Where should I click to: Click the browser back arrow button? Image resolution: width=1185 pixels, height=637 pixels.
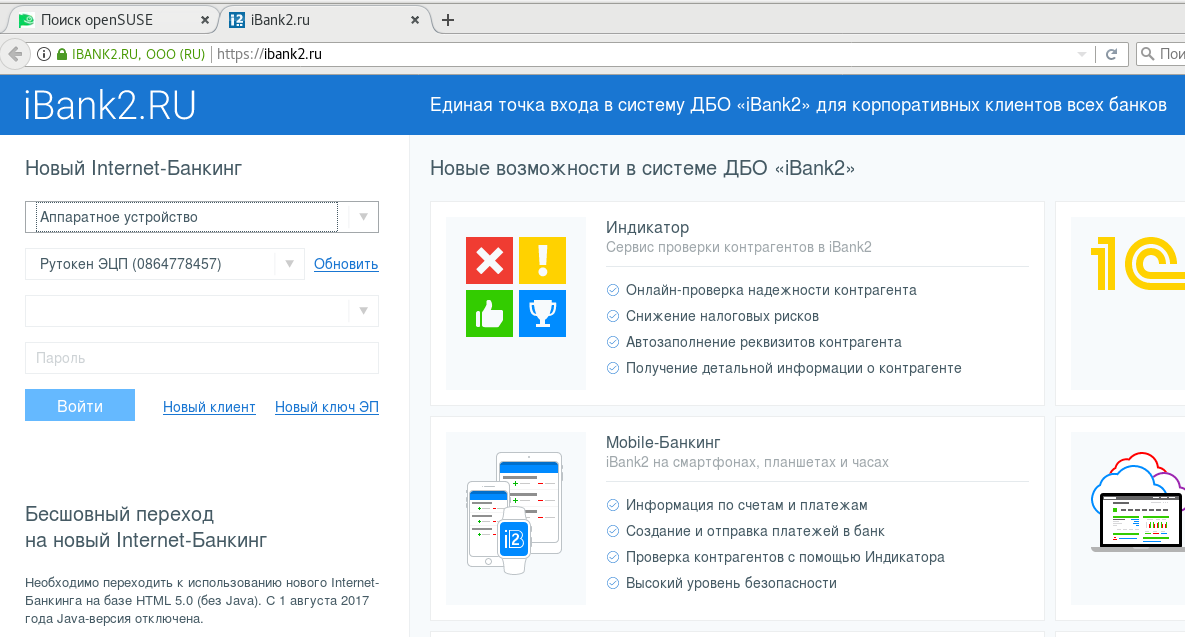[14, 54]
